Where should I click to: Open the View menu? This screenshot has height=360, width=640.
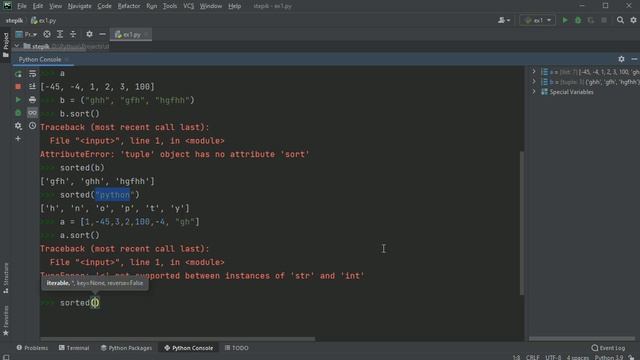pos(56,6)
